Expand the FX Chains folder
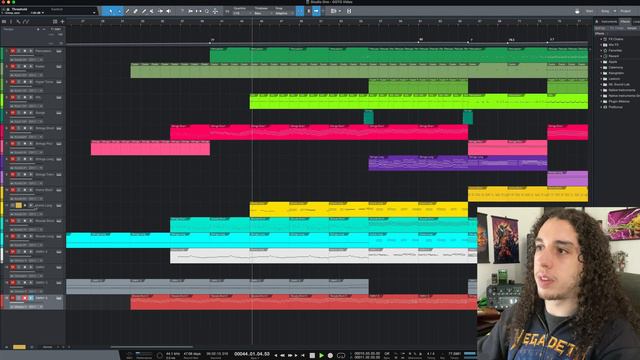The image size is (640, 360). [602, 39]
